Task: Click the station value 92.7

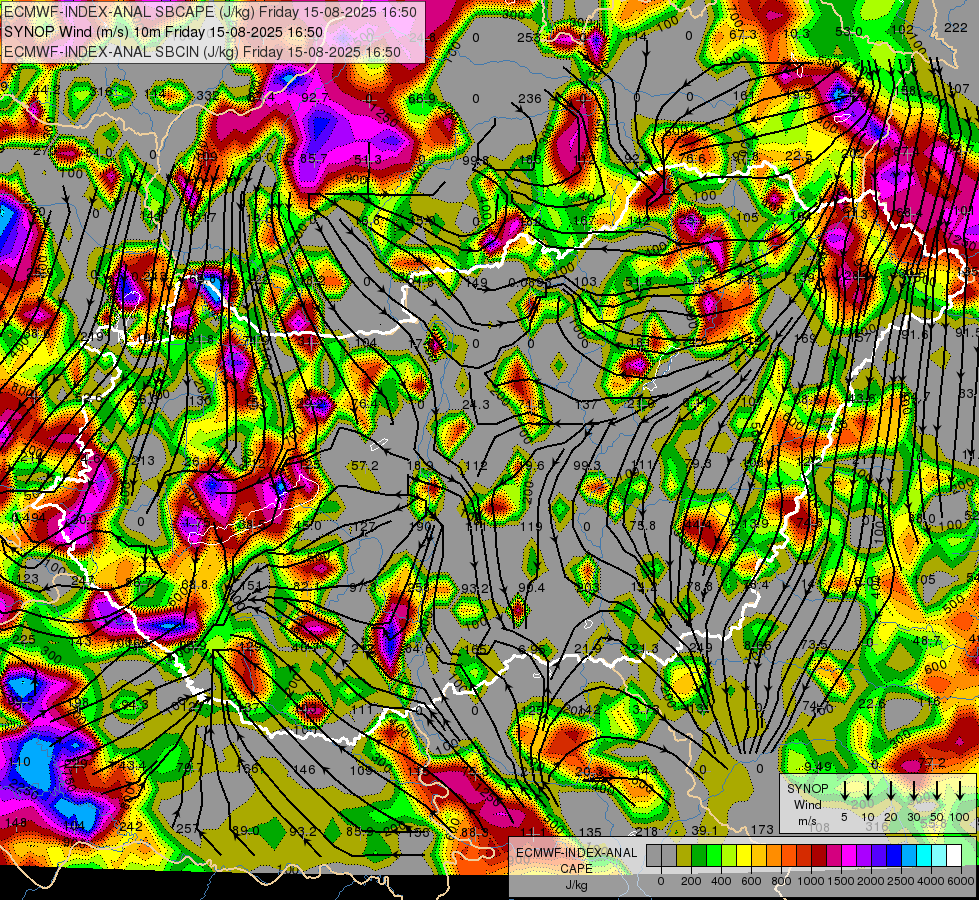Action: tap(315, 98)
